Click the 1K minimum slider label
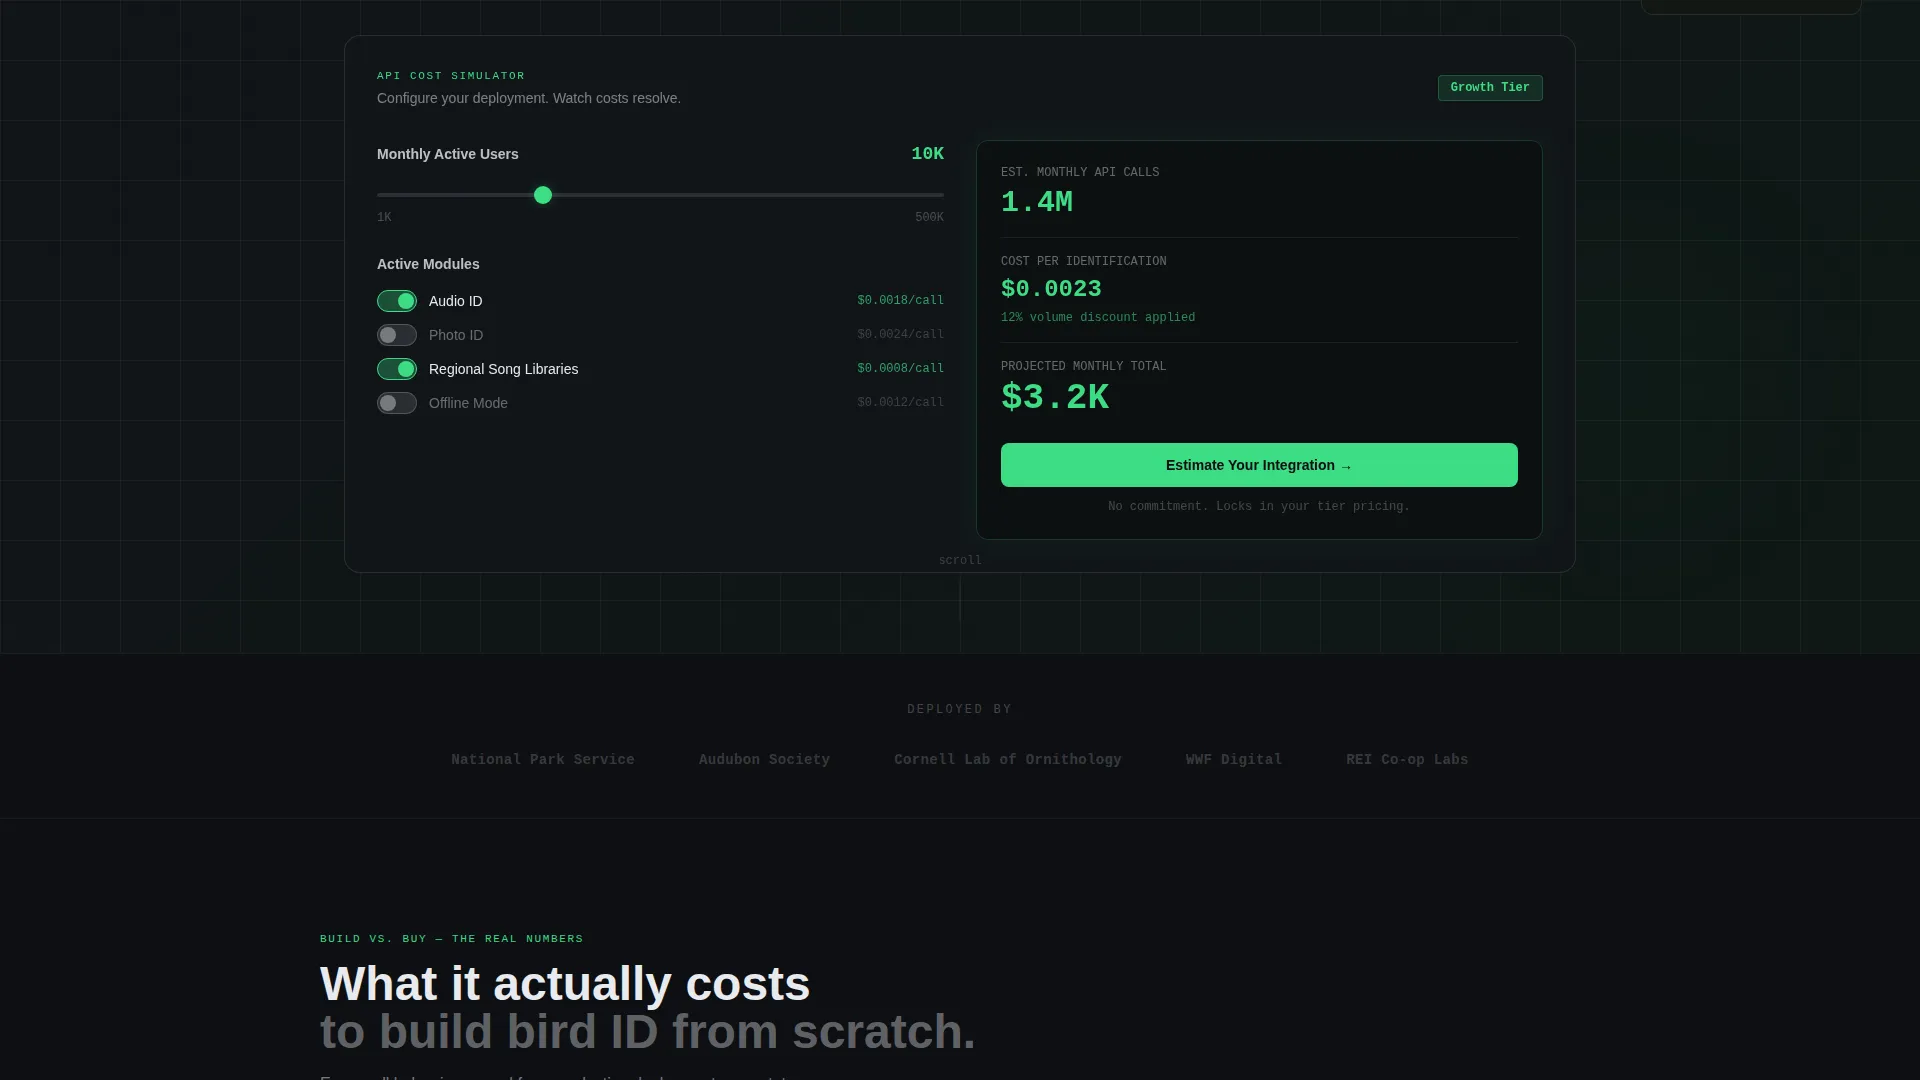Image resolution: width=1920 pixels, height=1080 pixels. point(384,217)
